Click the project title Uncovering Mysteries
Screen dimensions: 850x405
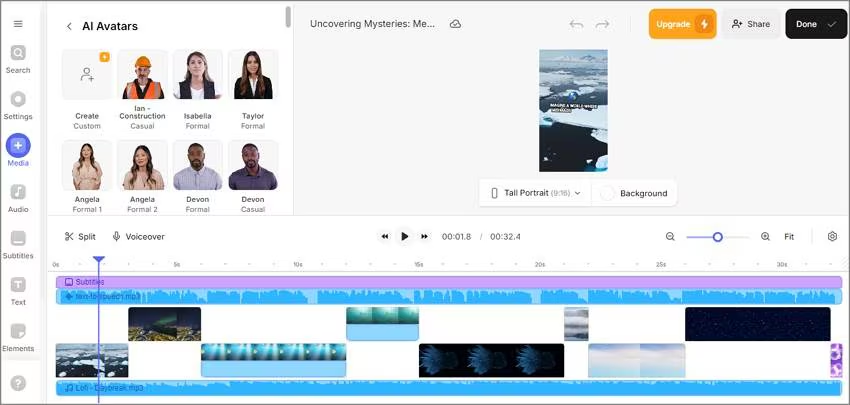(372, 24)
